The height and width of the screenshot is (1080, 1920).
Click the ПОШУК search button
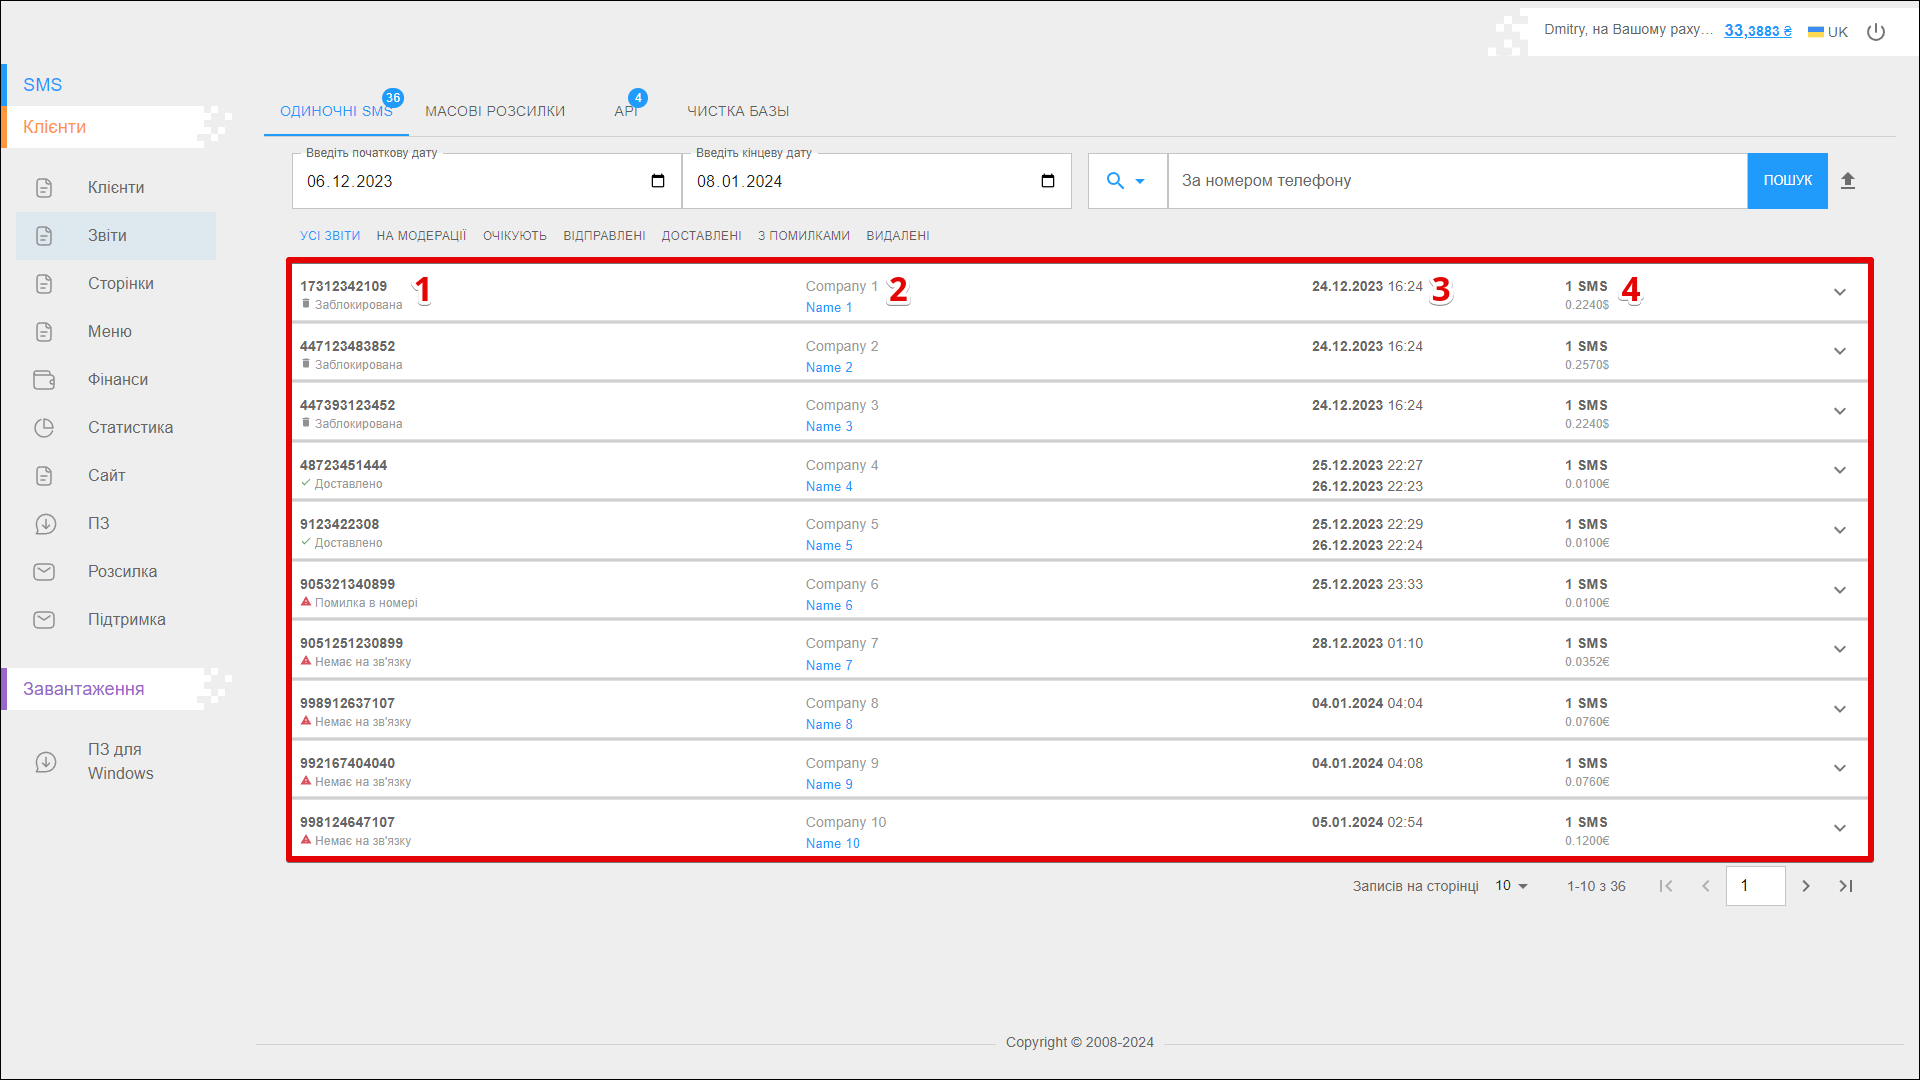(x=1787, y=181)
